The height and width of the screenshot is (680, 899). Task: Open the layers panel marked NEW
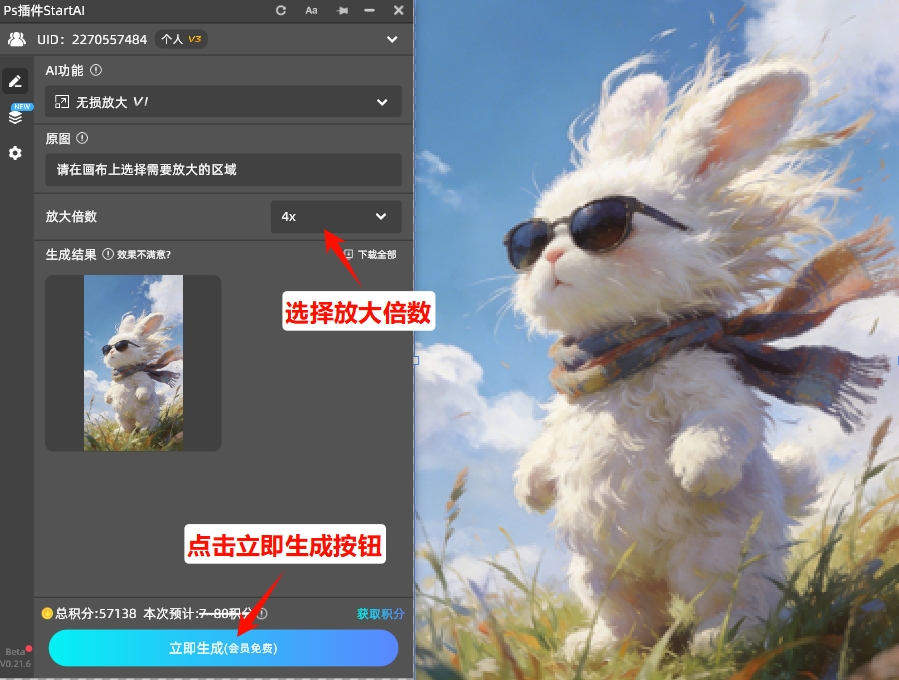click(x=16, y=115)
